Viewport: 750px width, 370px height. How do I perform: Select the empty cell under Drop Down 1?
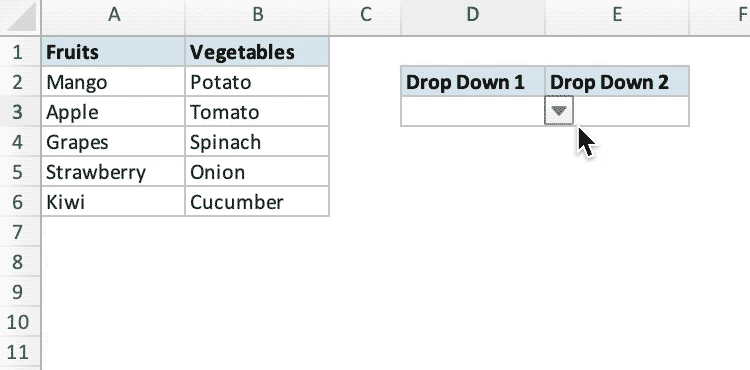pos(473,111)
